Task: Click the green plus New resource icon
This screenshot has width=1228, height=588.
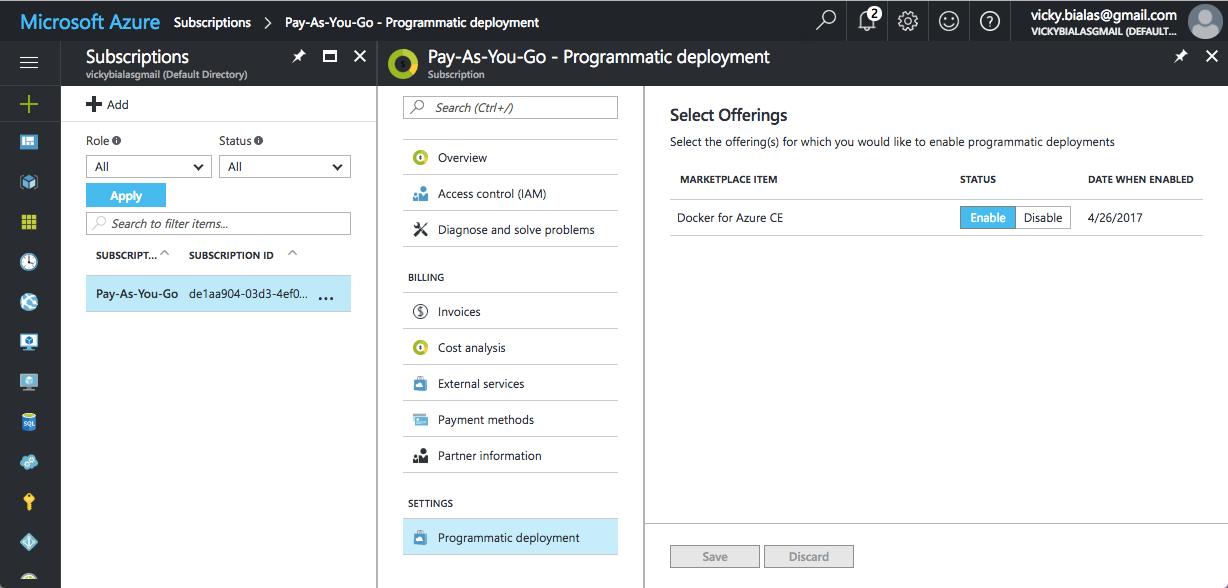Action: coord(29,103)
